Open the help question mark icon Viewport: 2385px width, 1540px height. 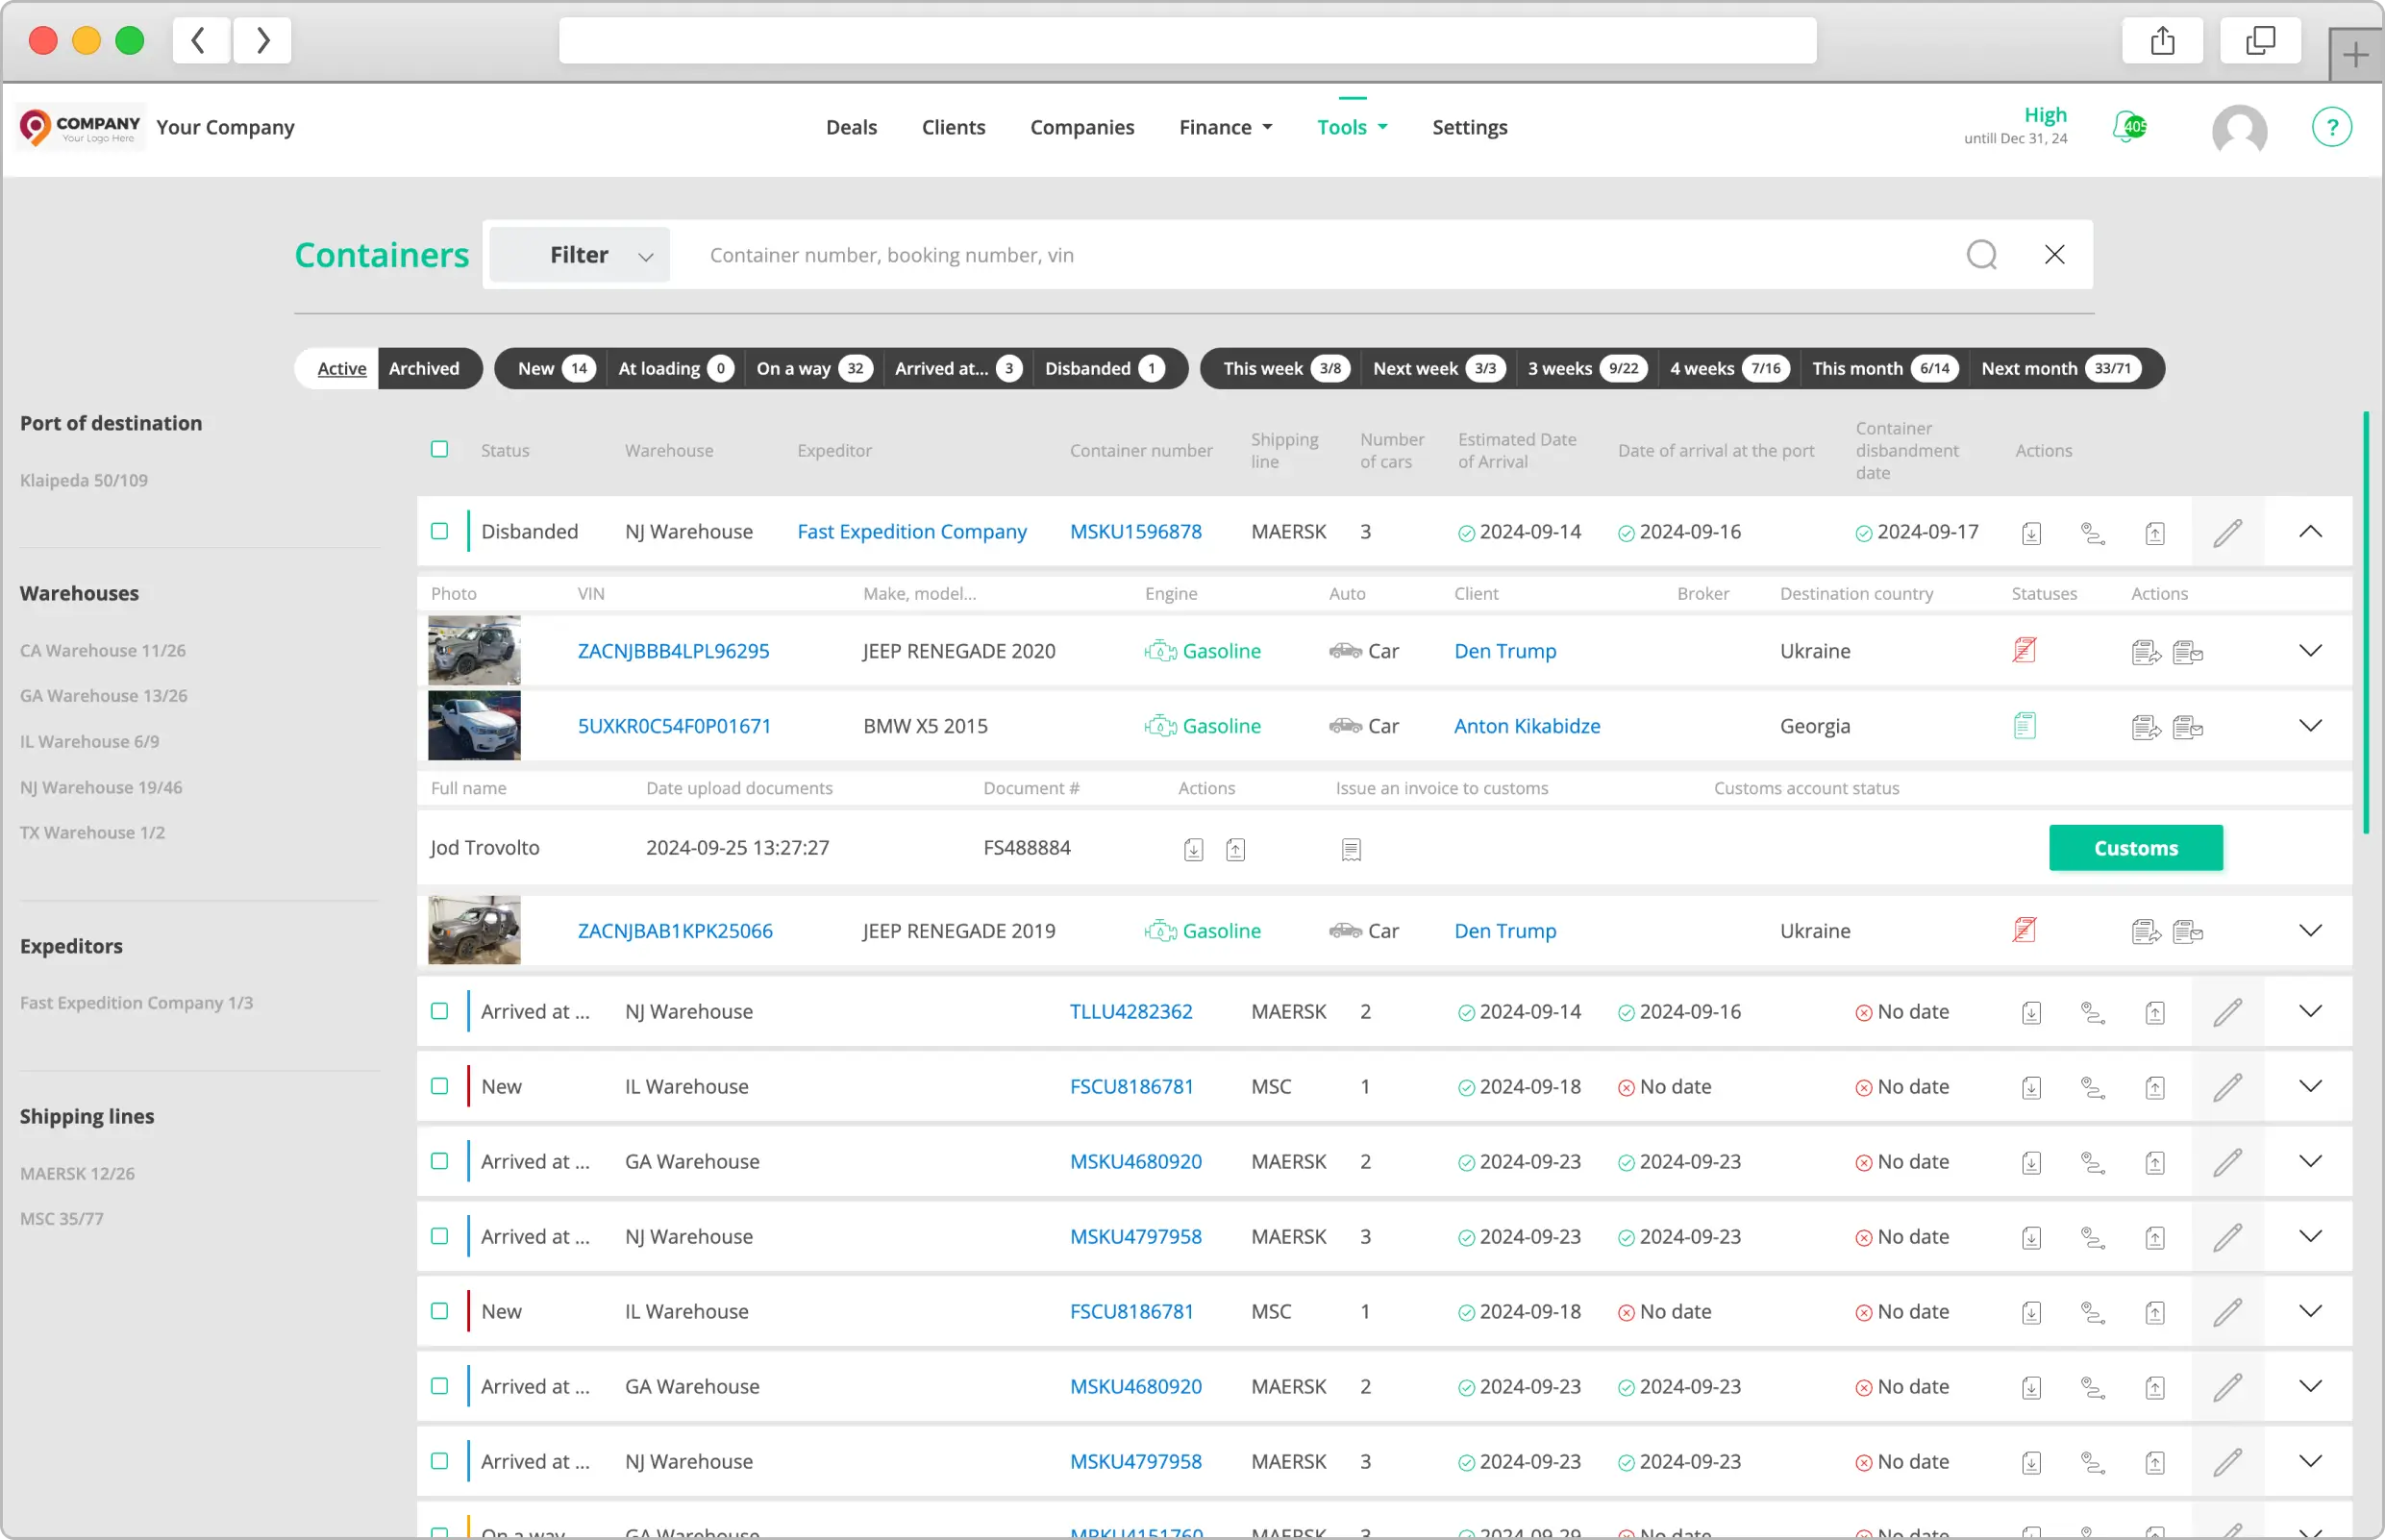2331,127
